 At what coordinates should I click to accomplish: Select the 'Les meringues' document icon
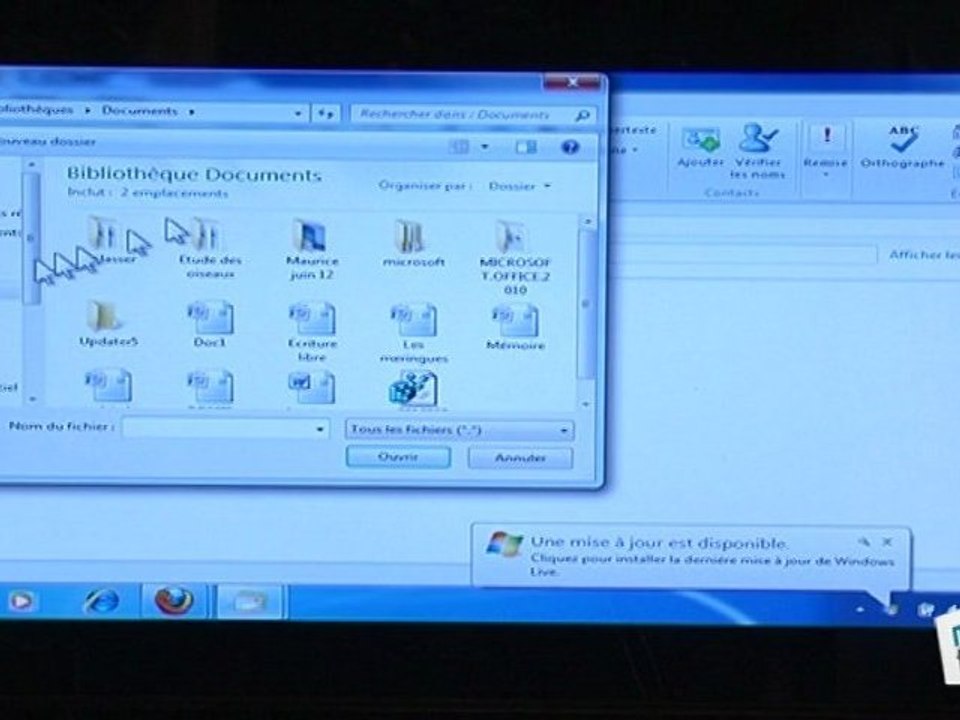coord(413,319)
